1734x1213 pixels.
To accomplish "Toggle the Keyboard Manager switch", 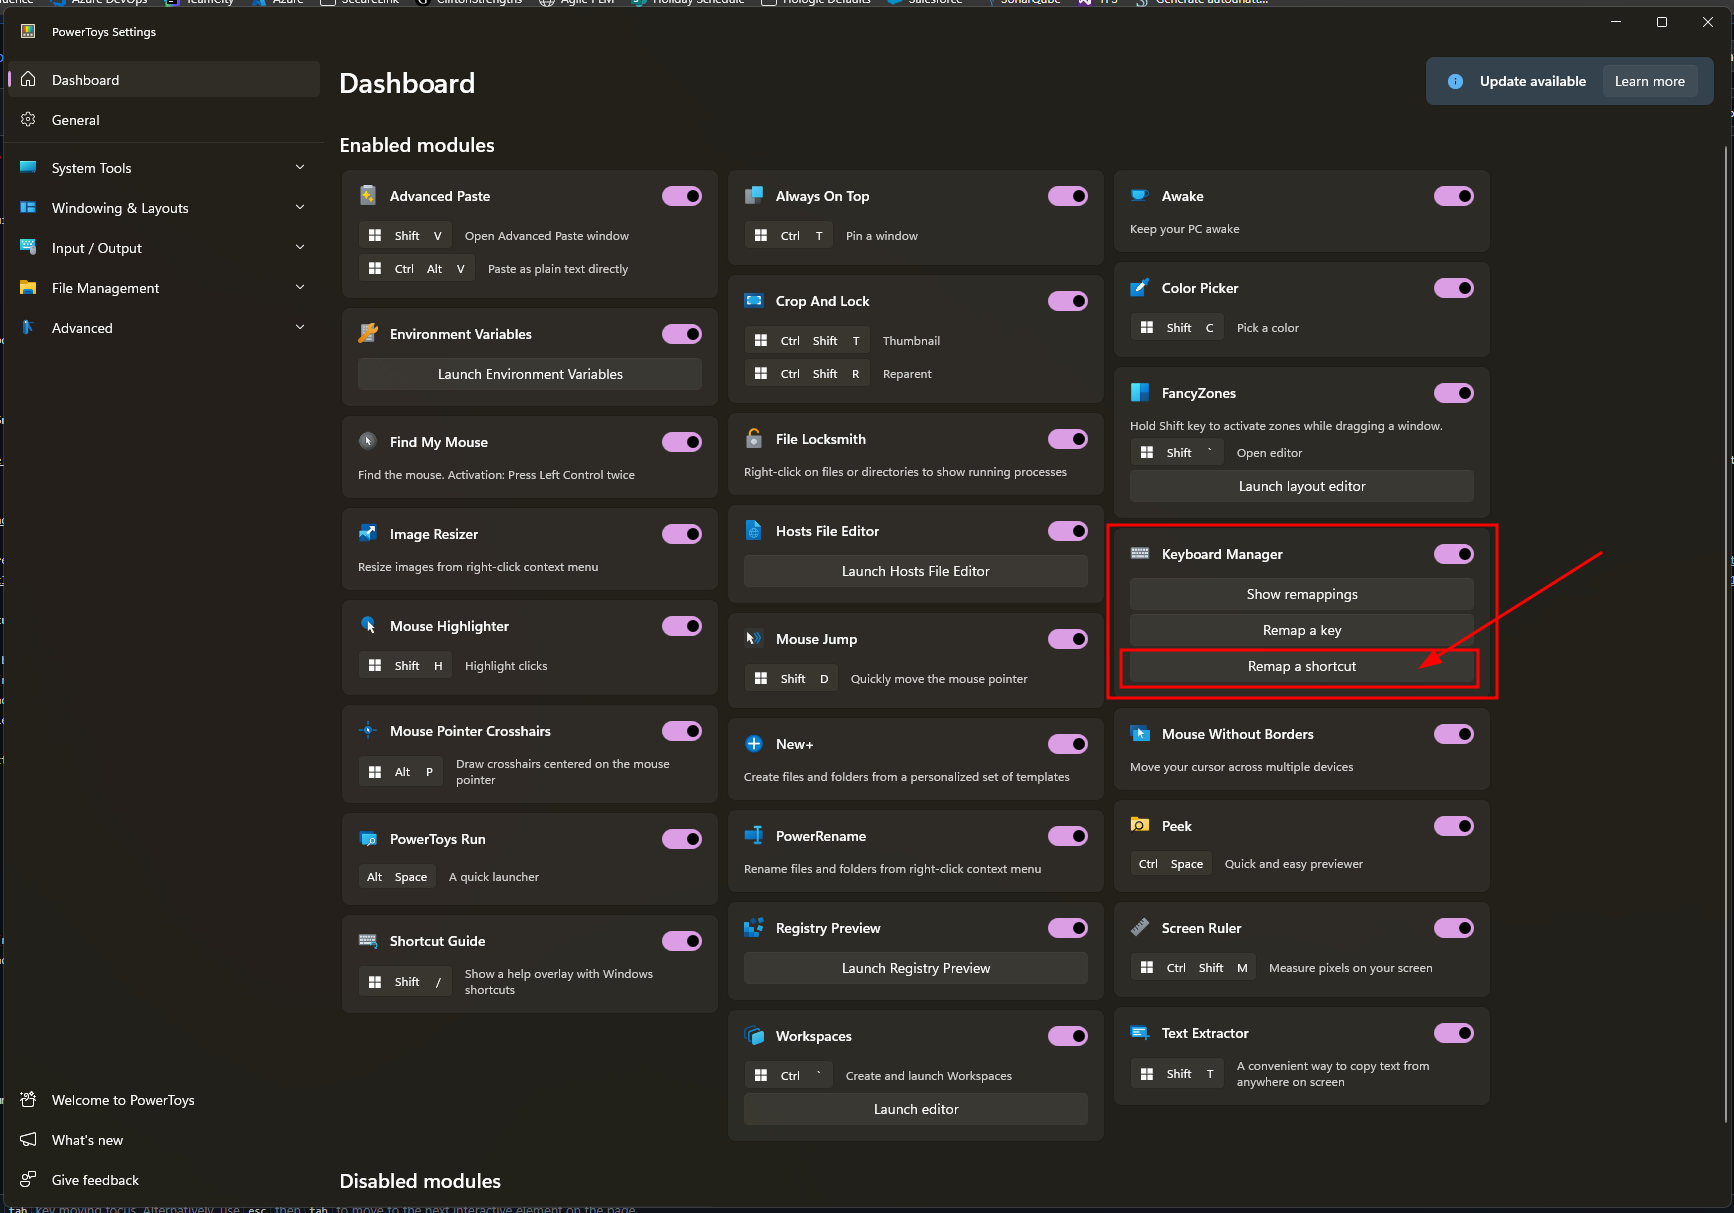I will (1454, 554).
